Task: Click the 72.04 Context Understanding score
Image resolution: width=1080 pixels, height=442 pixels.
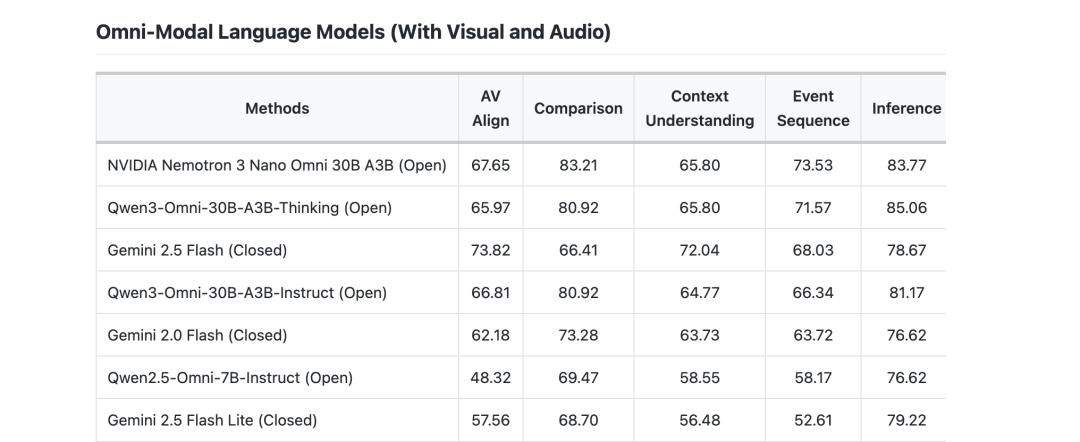Action: click(699, 250)
